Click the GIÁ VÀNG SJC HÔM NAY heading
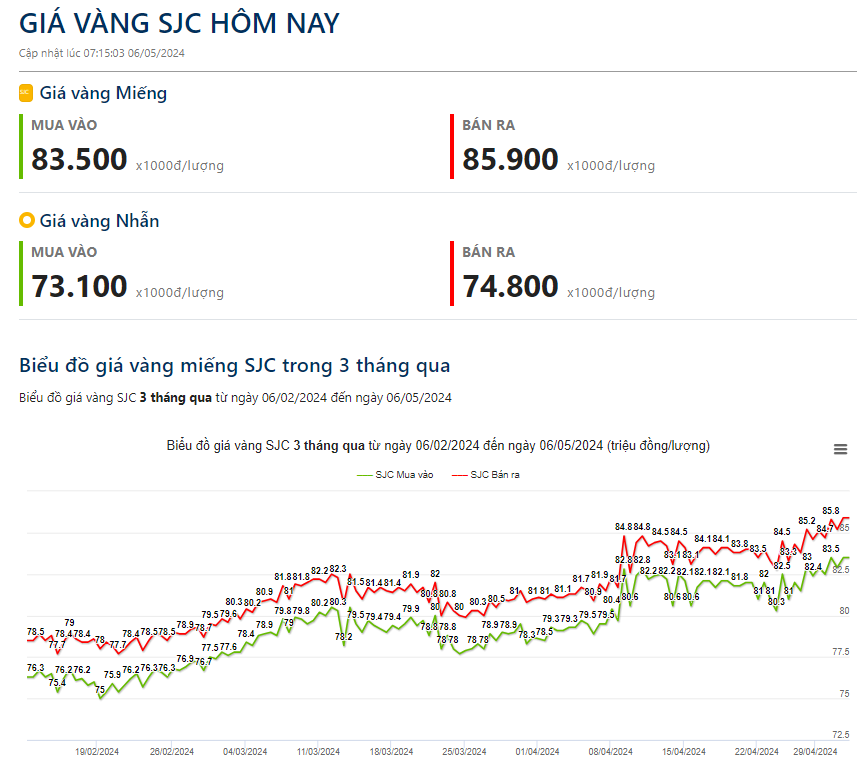Viewport: 868px width, 765px height. tap(179, 22)
